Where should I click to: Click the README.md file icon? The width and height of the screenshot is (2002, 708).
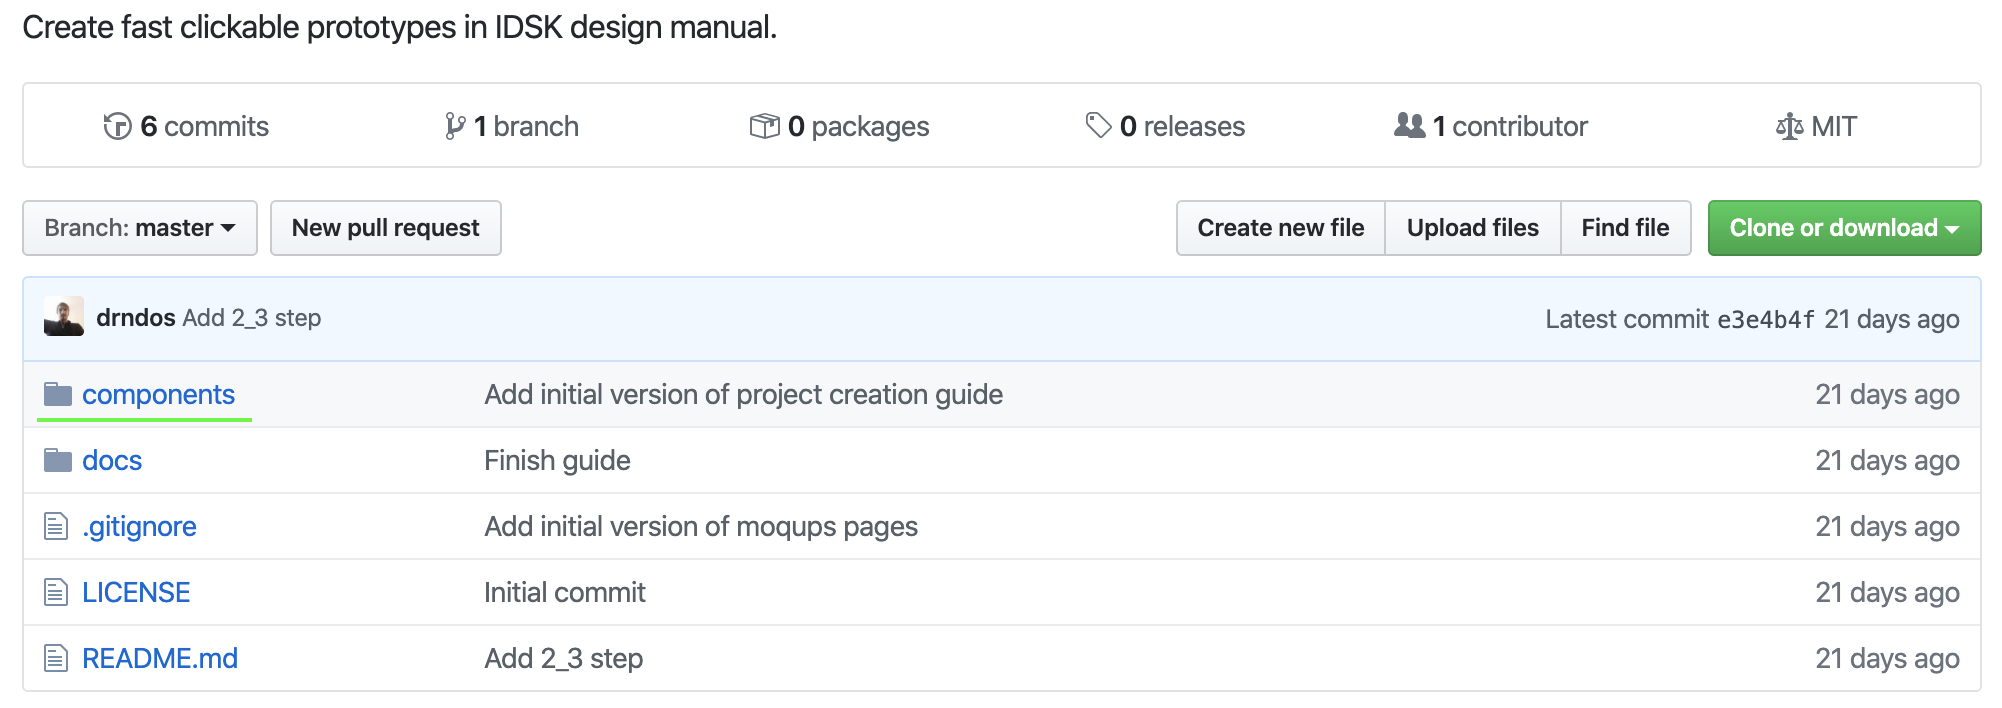click(56, 658)
